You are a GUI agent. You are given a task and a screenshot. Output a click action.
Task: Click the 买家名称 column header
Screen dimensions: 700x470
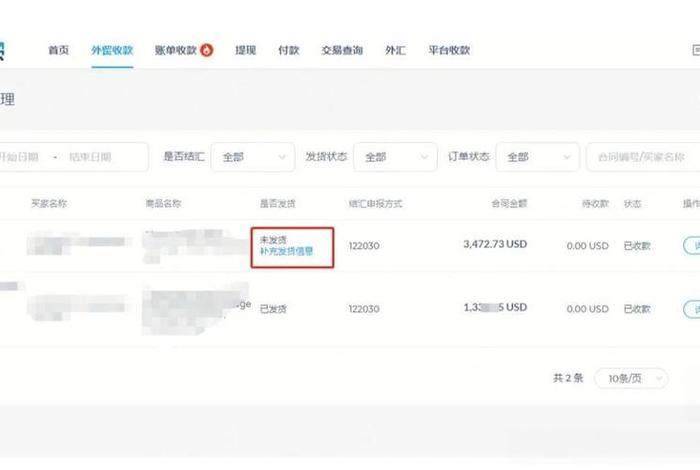point(49,204)
